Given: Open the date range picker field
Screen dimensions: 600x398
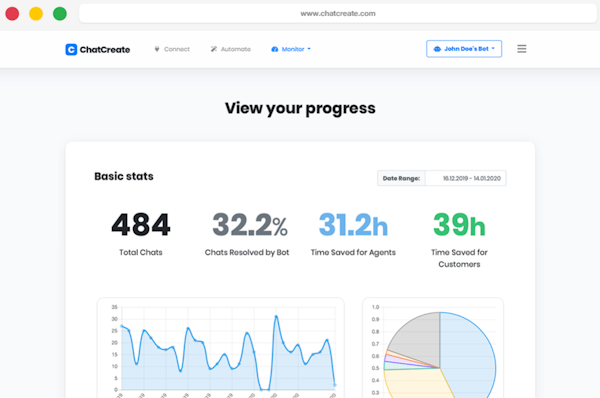Looking at the screenshot, I should 466,178.
